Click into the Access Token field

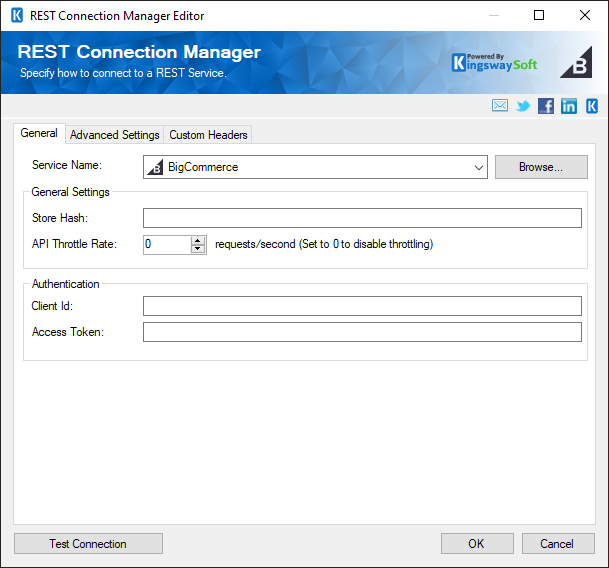coord(362,332)
